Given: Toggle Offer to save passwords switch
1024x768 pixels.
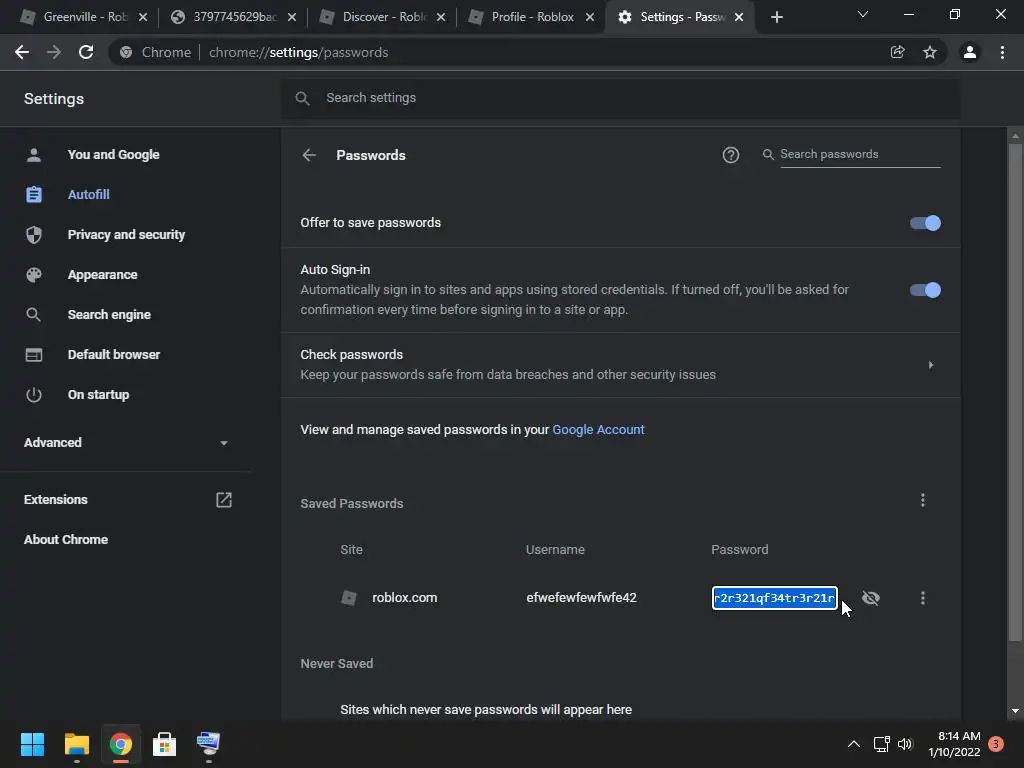Looking at the screenshot, I should pyautogui.click(x=925, y=223).
